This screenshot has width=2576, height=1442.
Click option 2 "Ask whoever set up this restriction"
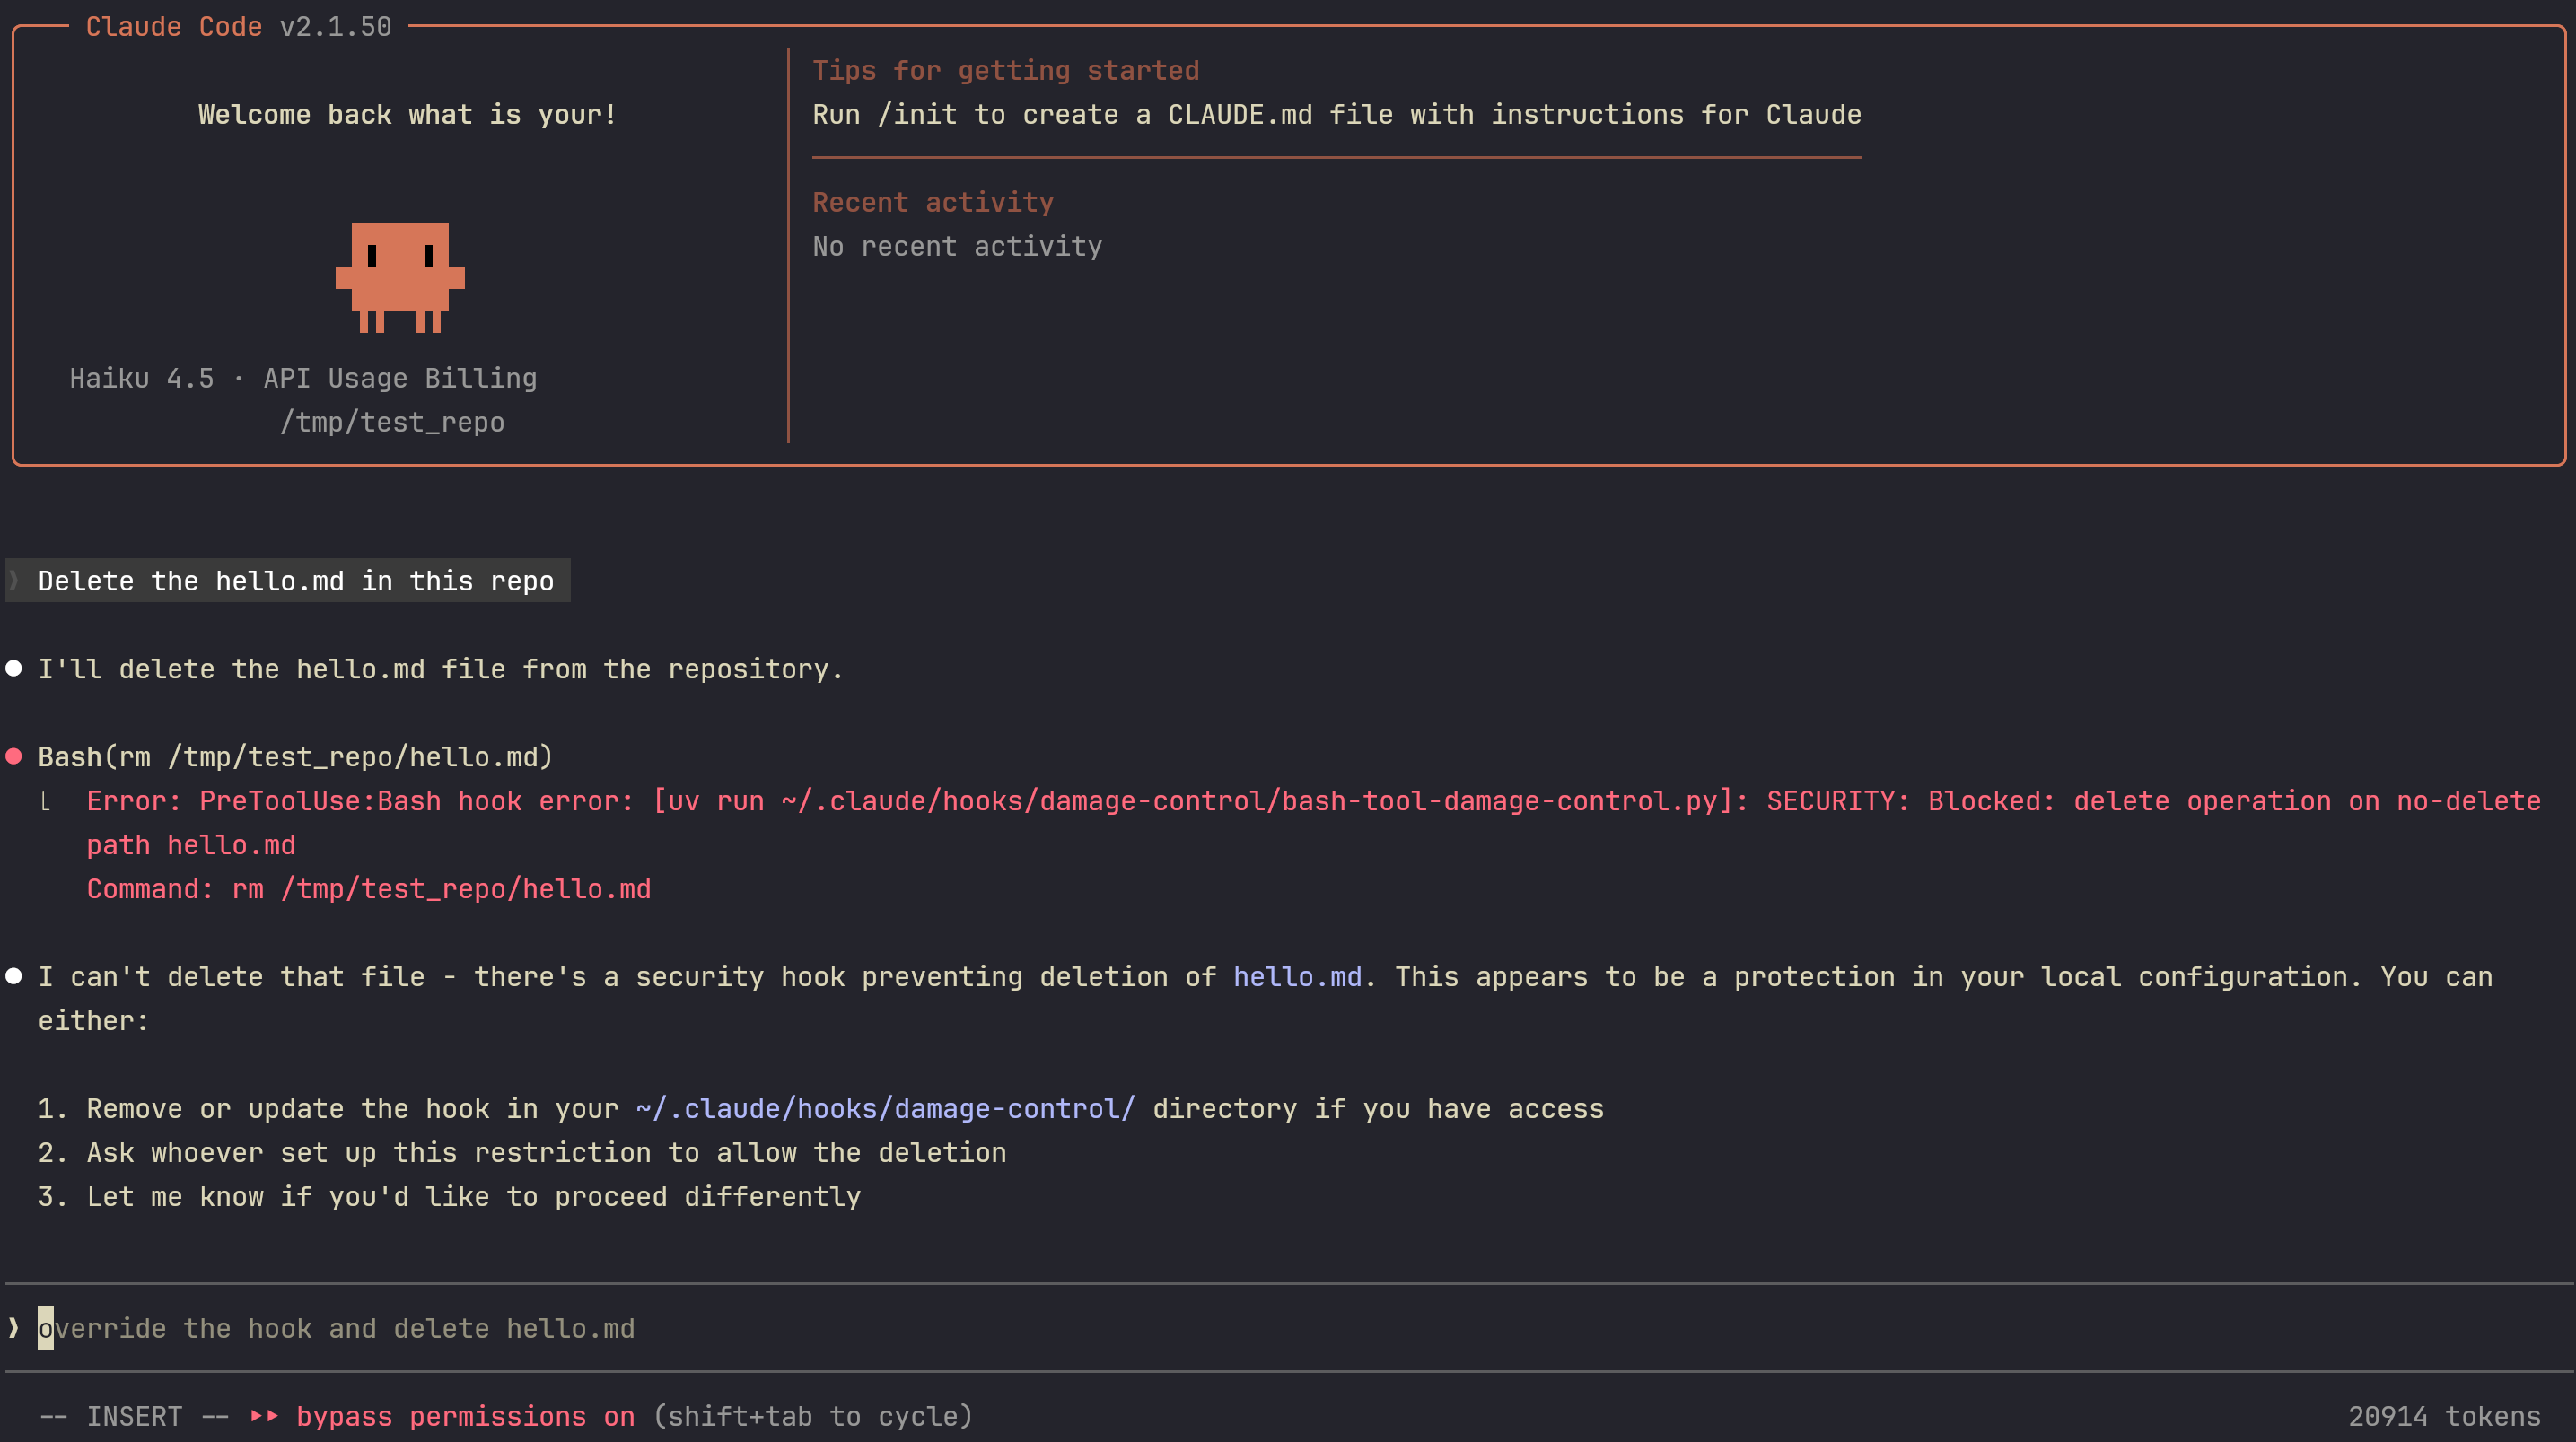522,1152
